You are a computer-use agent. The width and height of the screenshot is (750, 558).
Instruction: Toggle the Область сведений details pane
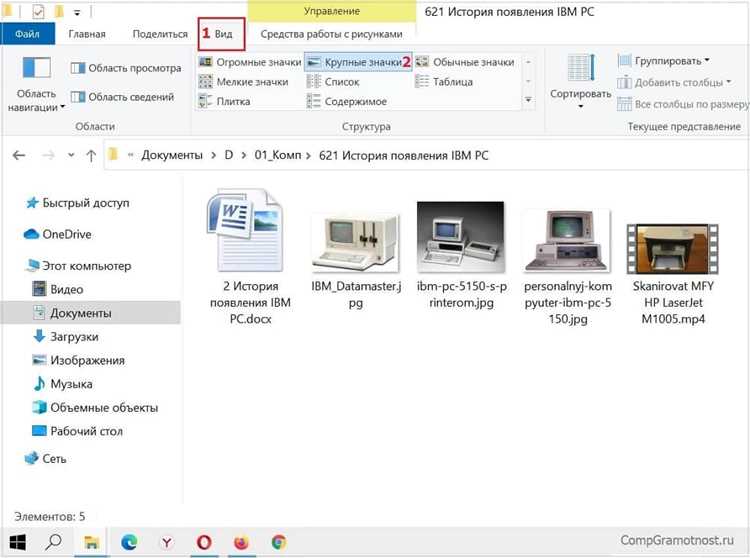[x=122, y=97]
